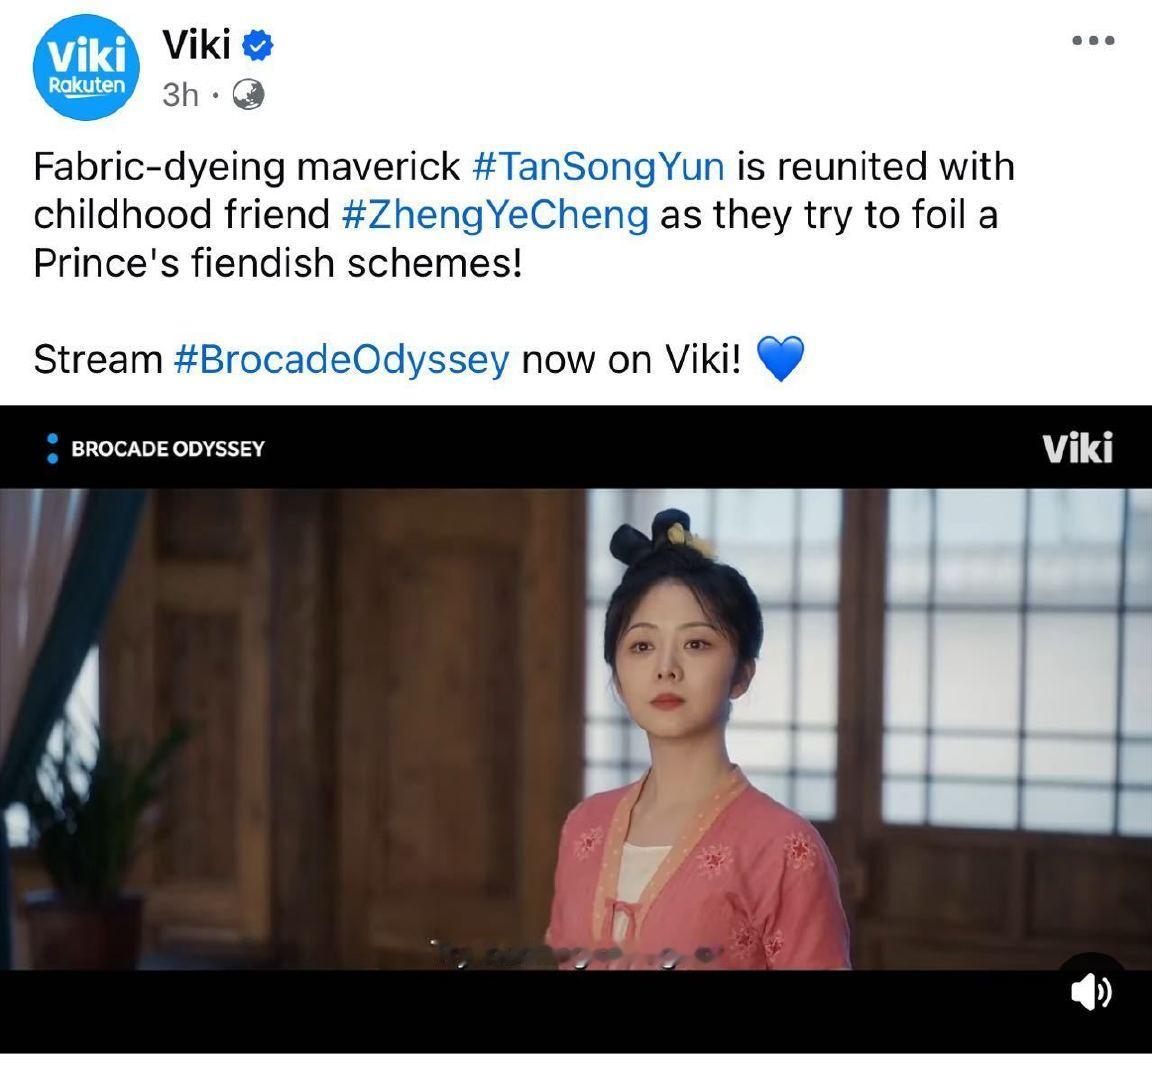Play the video of the woman in pink
The height and width of the screenshot is (1080, 1152).
(x=576, y=729)
